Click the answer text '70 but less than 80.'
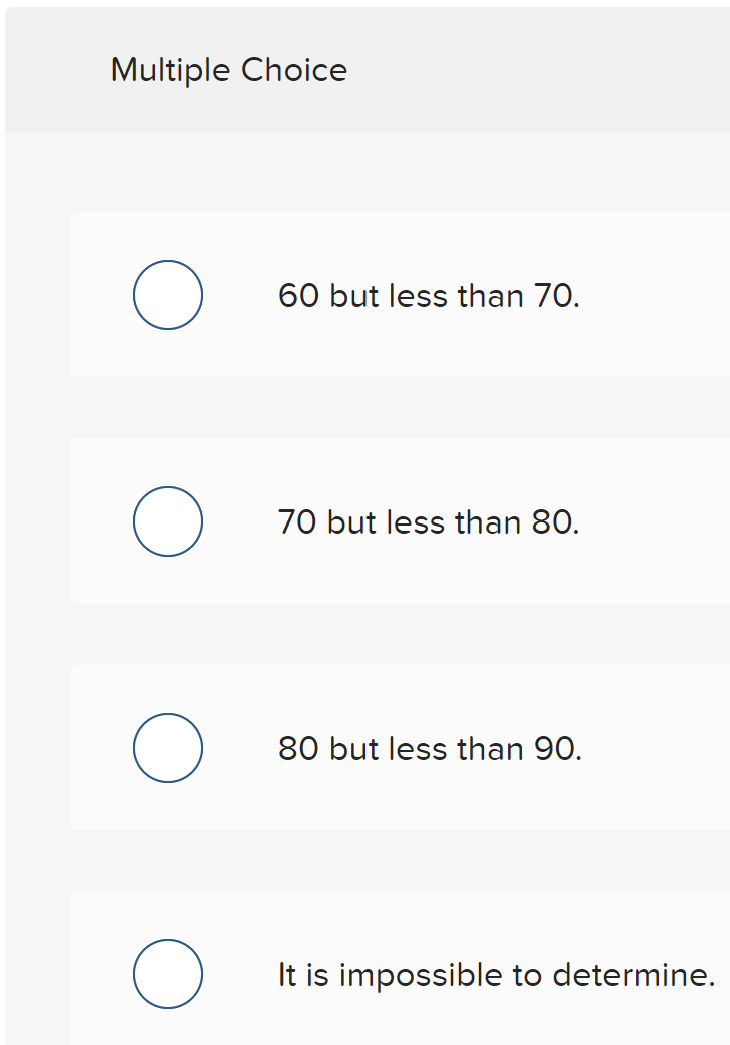The image size is (730, 1045). (x=428, y=522)
